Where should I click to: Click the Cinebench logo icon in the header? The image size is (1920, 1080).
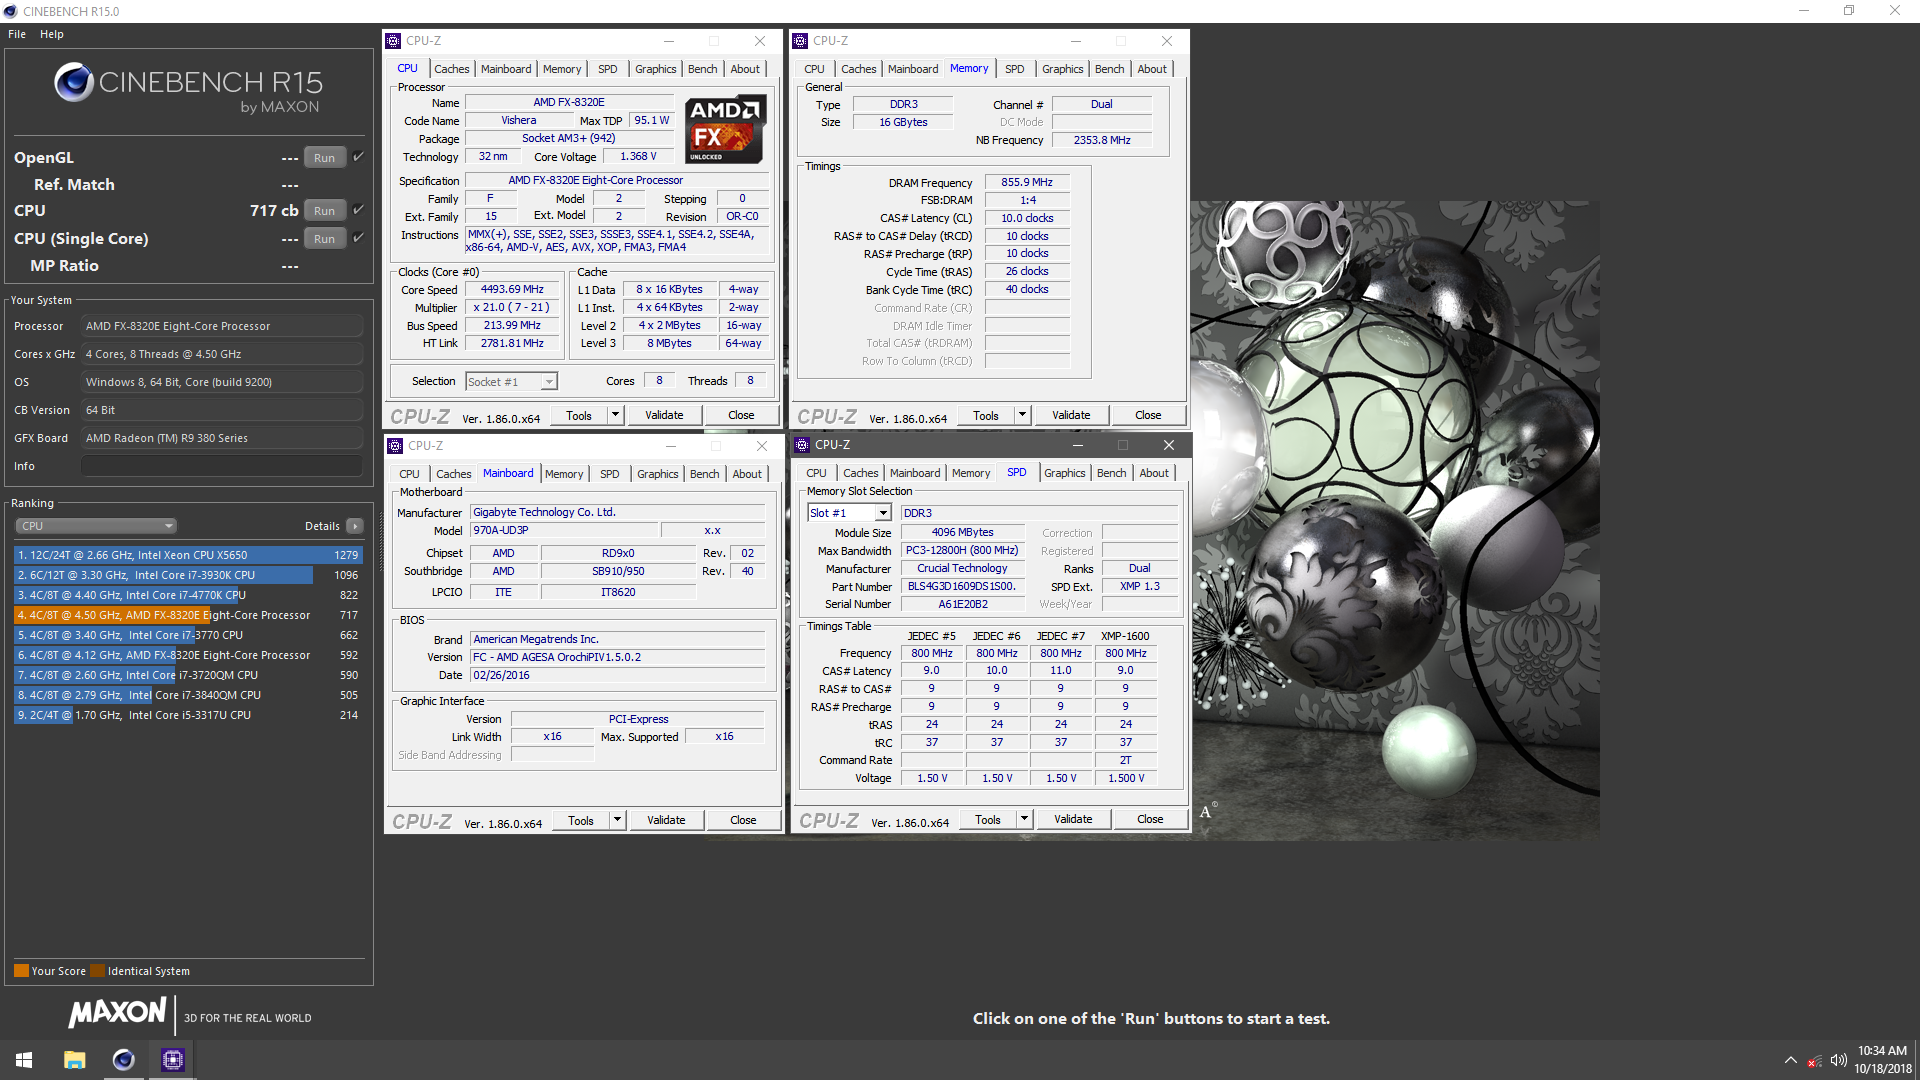coord(74,82)
